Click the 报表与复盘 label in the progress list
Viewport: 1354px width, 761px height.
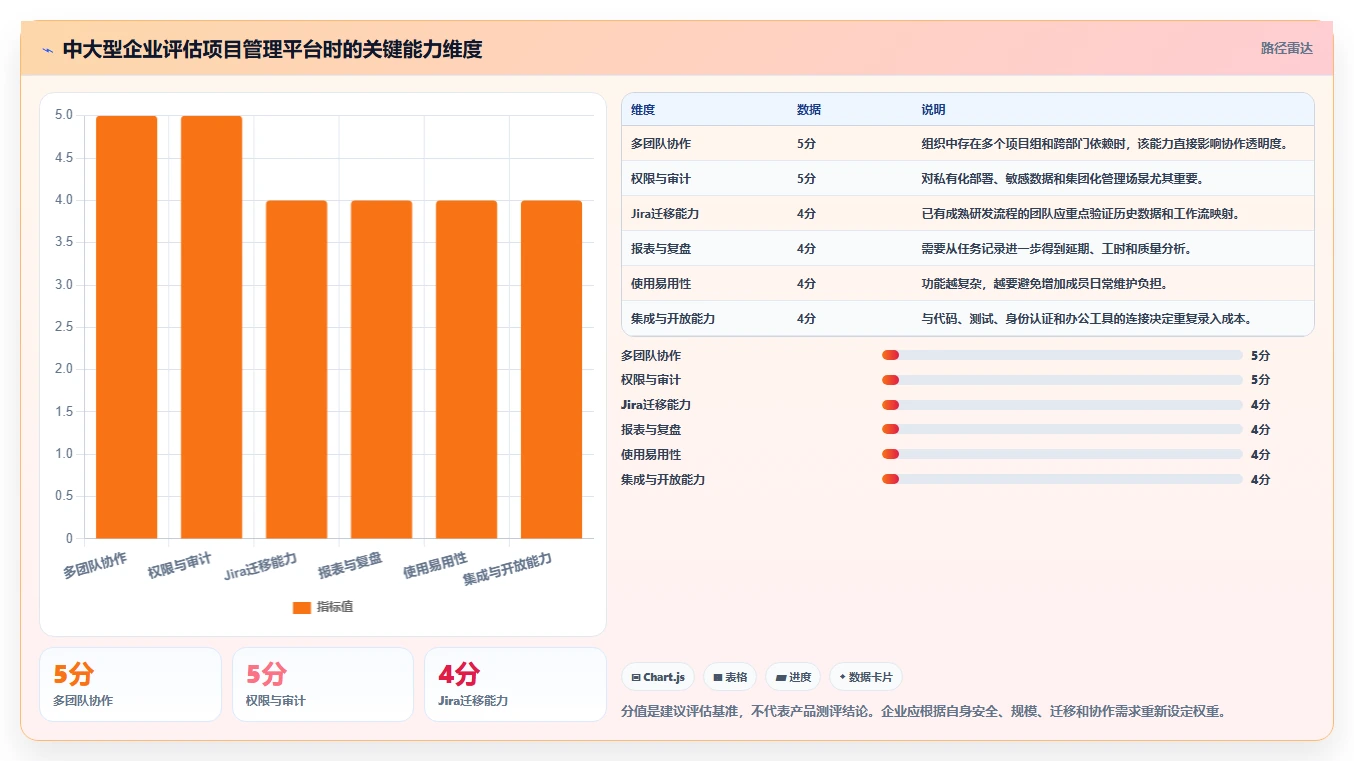pos(651,430)
